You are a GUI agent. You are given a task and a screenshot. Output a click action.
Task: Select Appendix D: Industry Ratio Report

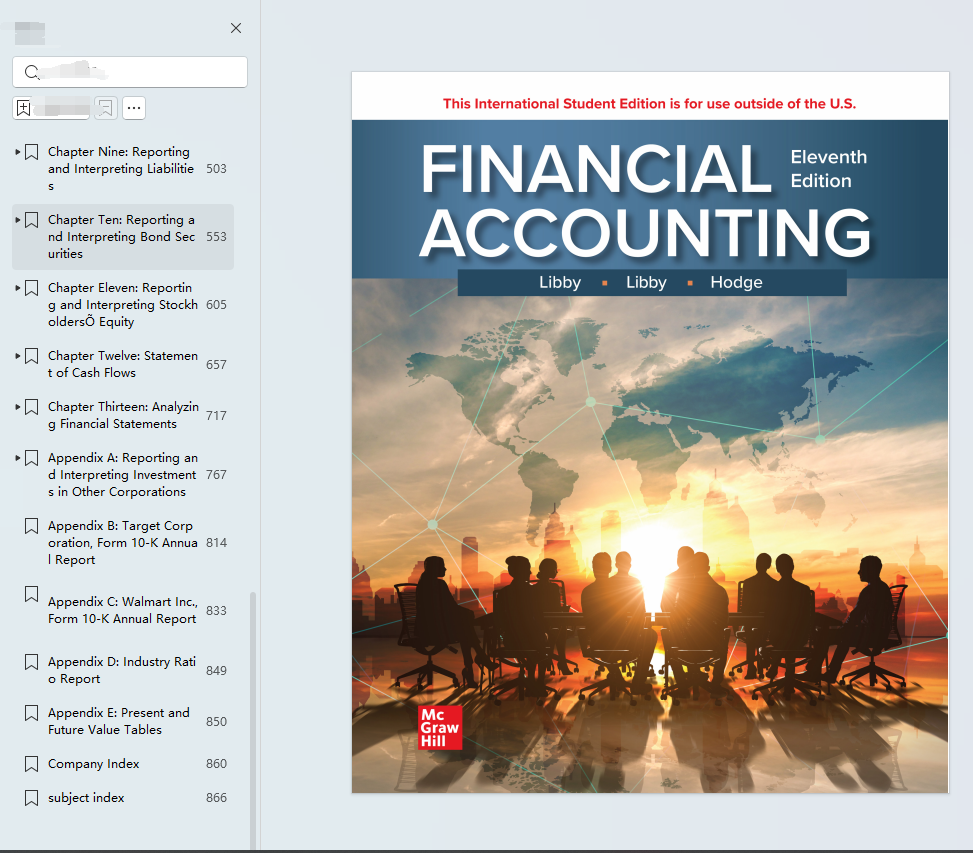click(x=122, y=670)
